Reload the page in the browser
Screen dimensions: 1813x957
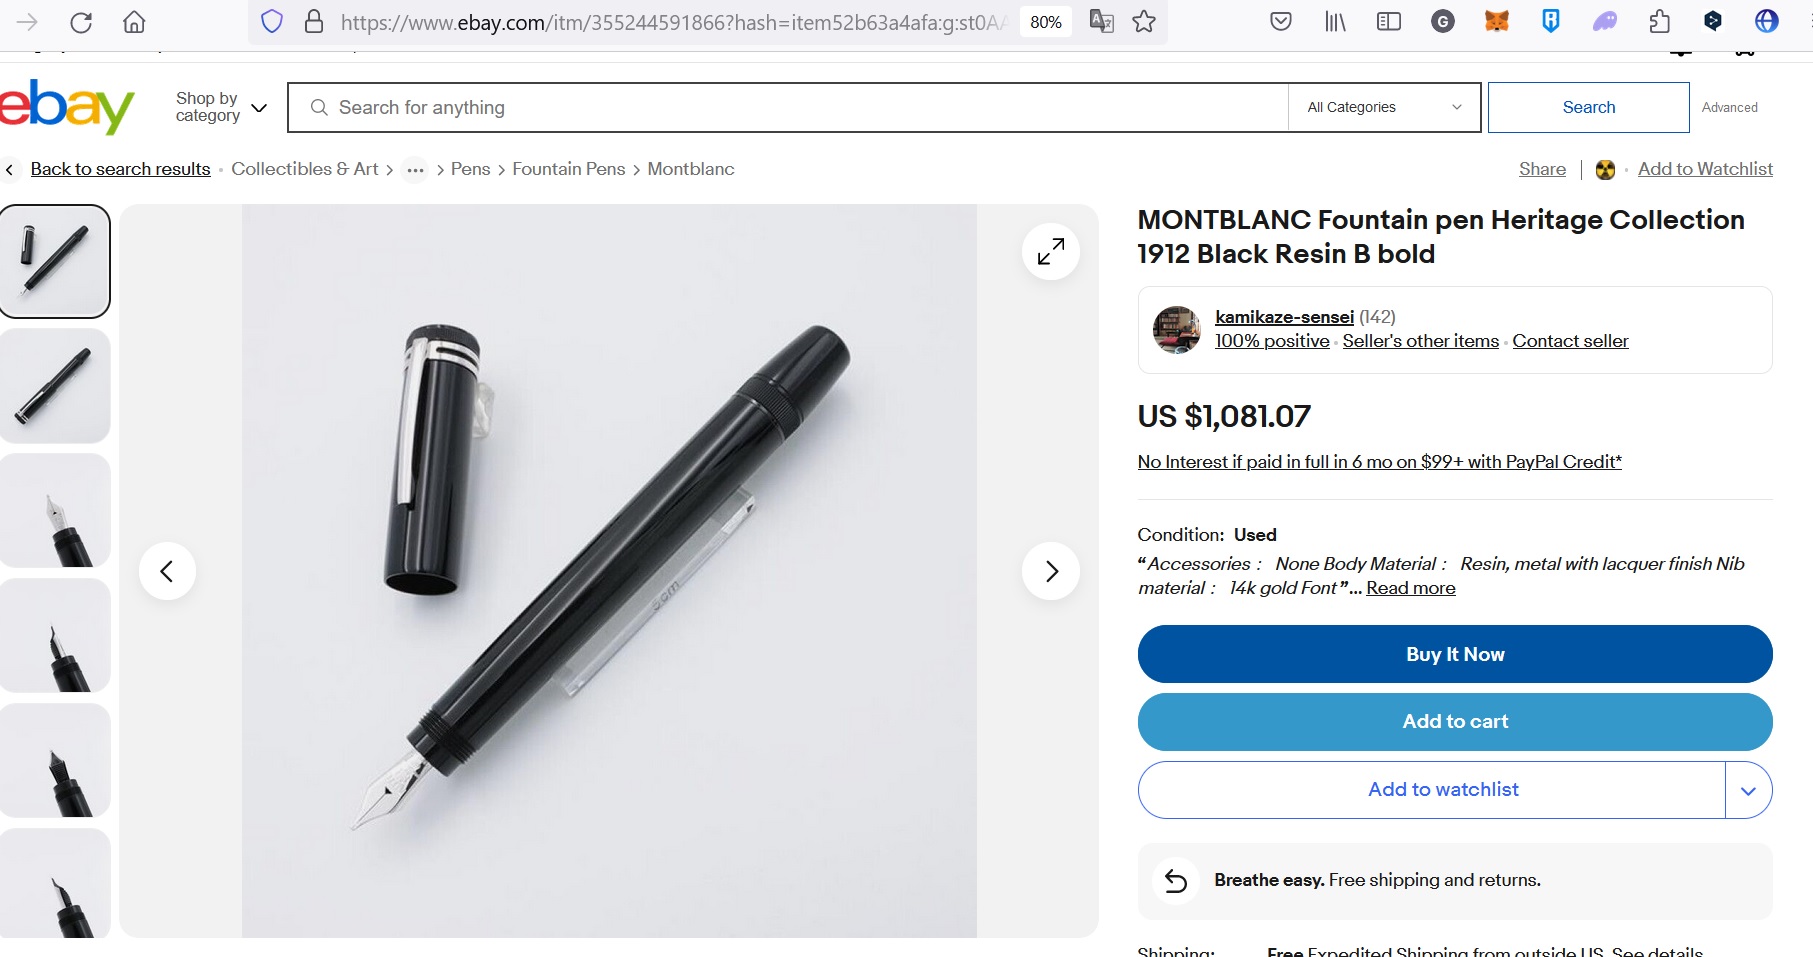coord(81,22)
